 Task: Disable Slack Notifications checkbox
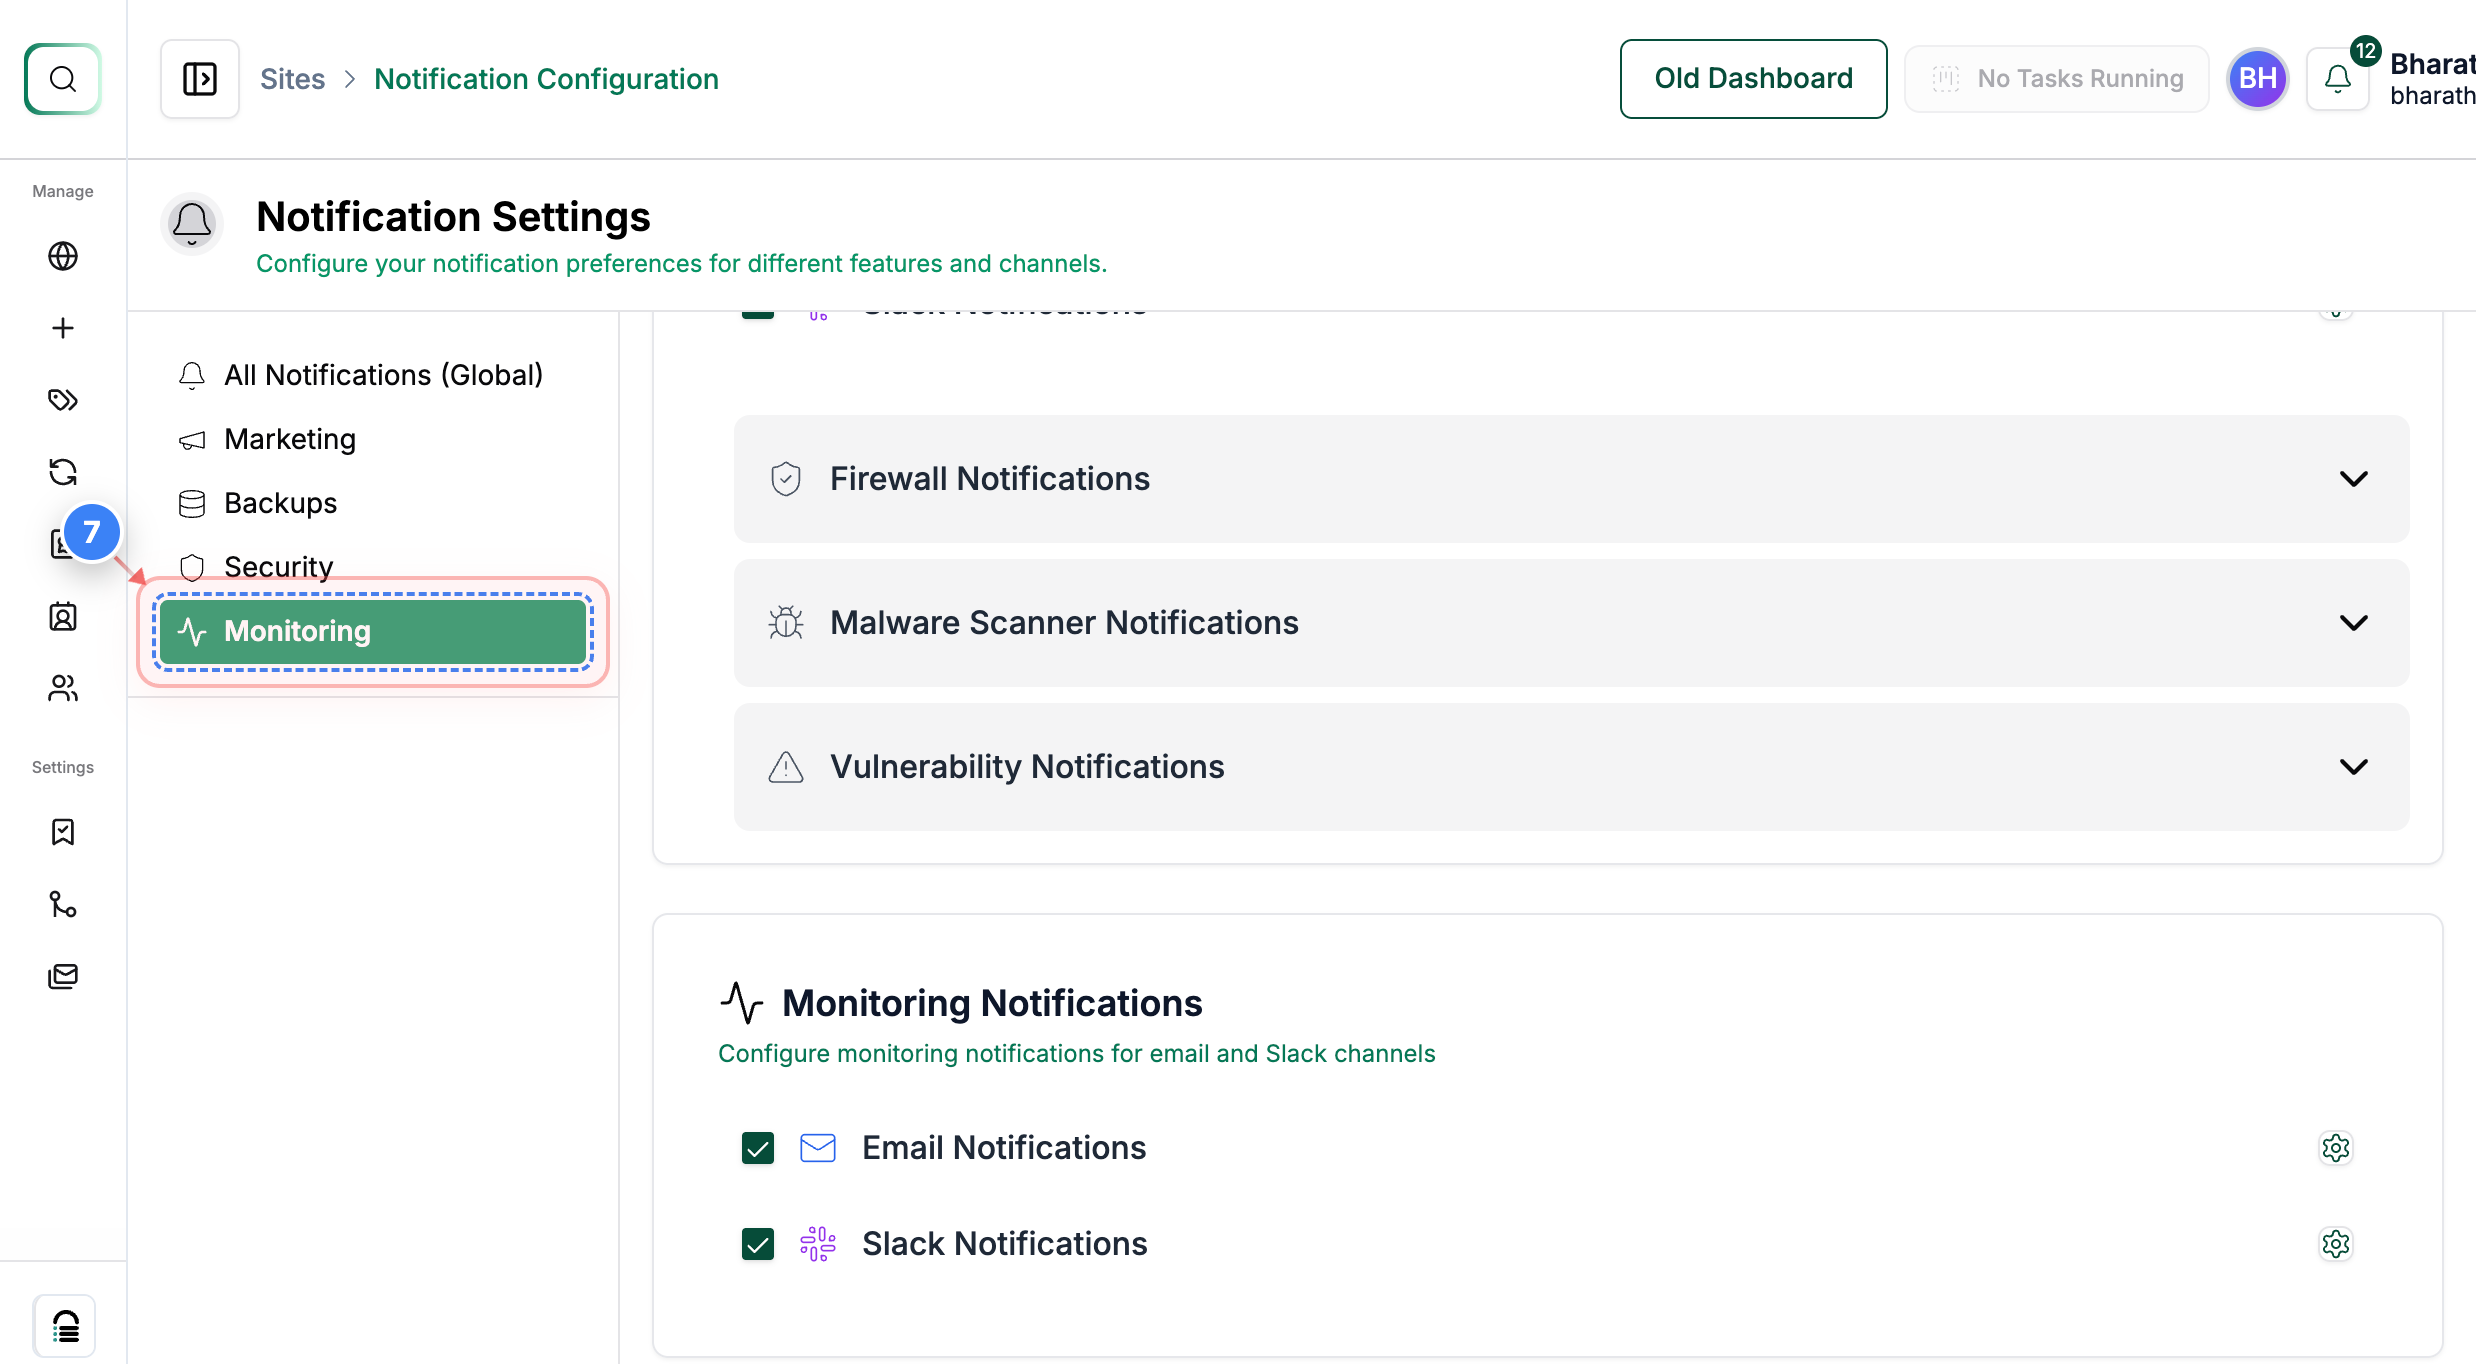[x=758, y=1244]
